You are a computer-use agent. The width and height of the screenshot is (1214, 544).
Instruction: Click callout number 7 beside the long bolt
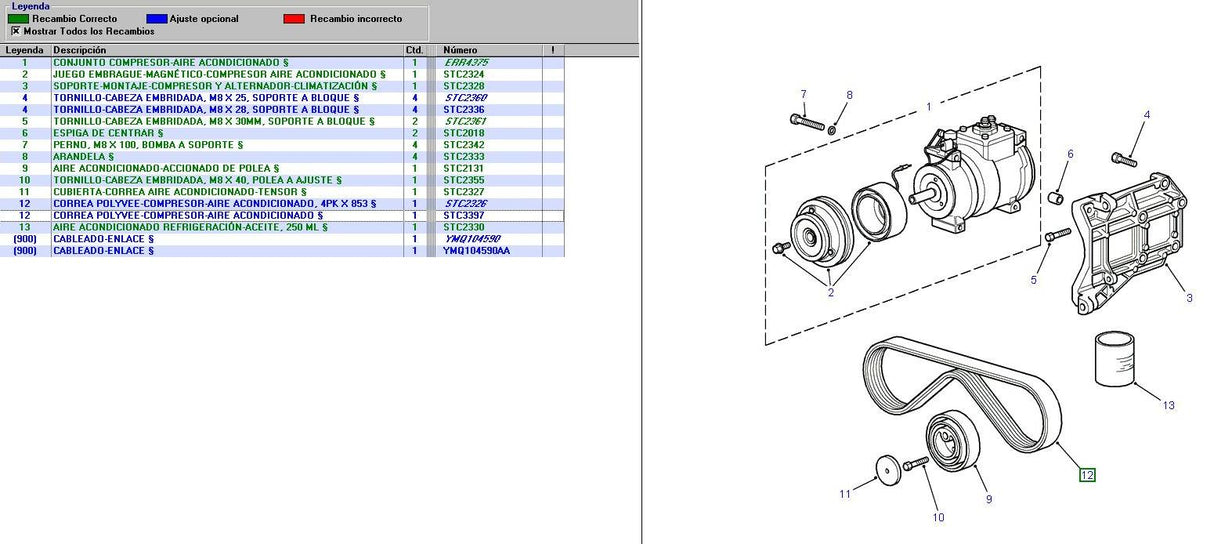coord(803,94)
